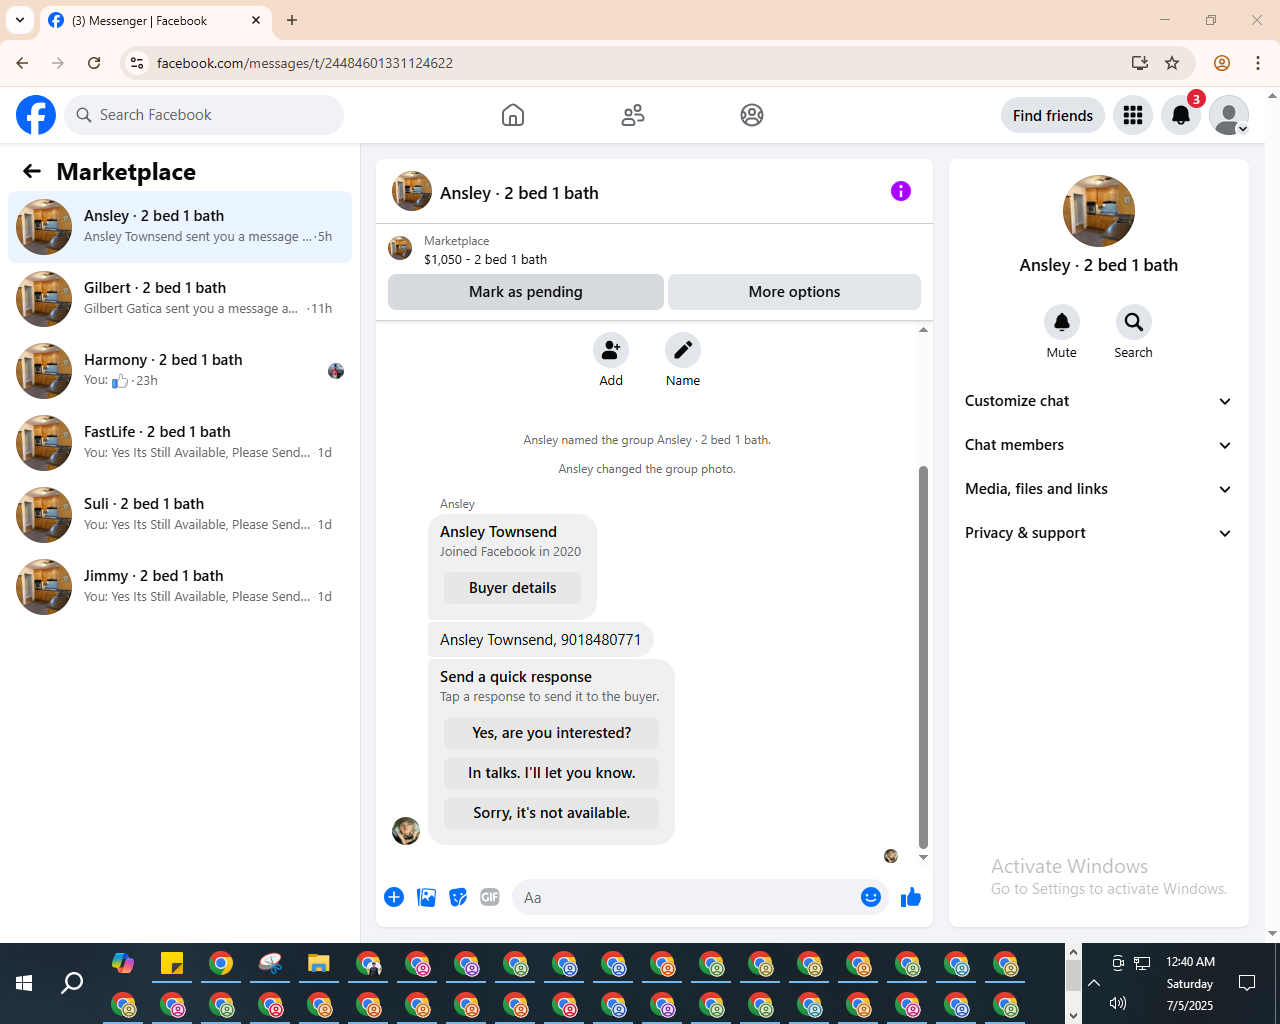This screenshot has width=1280, height=1024.
Task: Send quick reply 'In talks. I'll let you know.'
Action: pyautogui.click(x=552, y=773)
